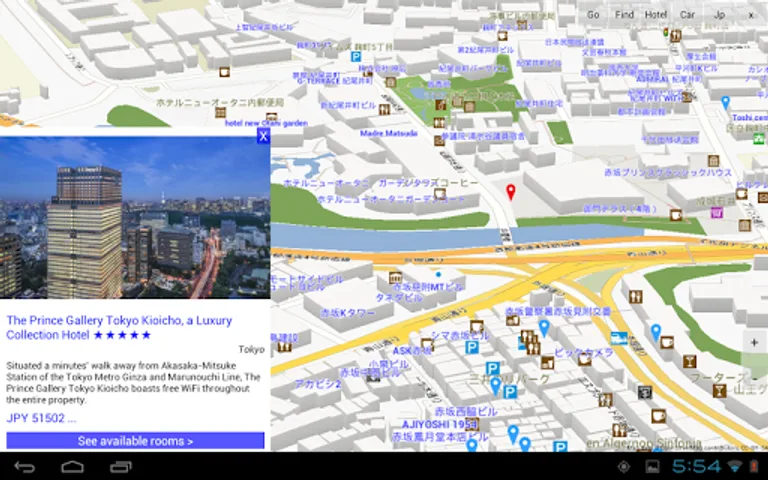768x480 pixels.
Task: Tap the building icon above 赤坂プリンスクラシックハウス
Action: (x=713, y=161)
